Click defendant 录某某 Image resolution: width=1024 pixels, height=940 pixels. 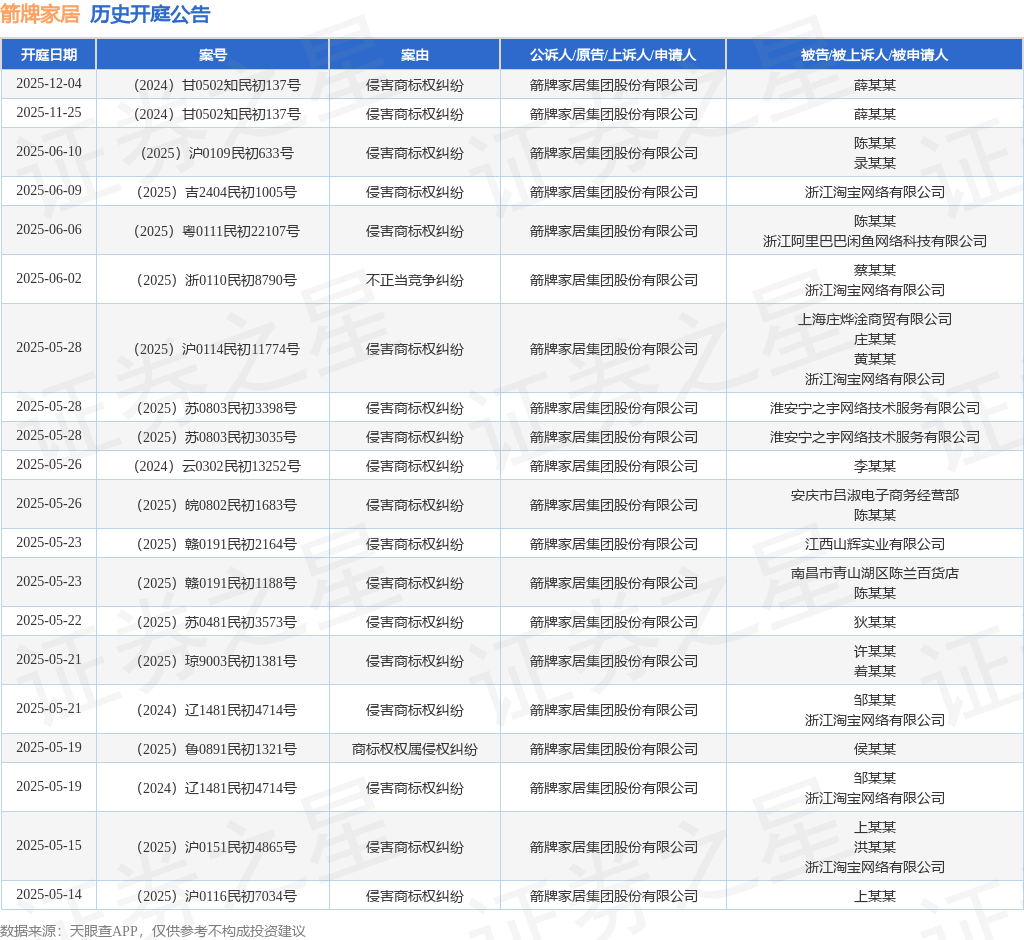874,163
